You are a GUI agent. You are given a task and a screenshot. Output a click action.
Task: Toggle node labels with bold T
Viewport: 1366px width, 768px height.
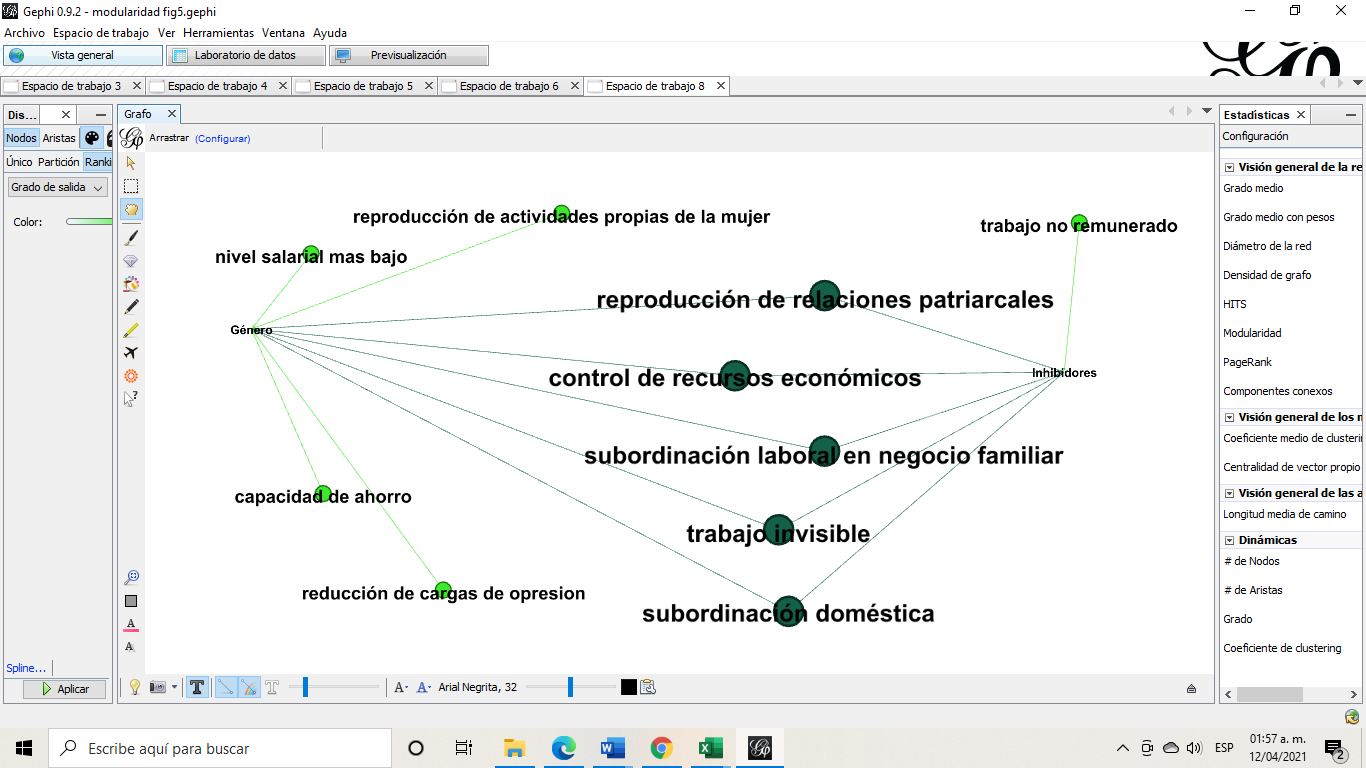pyautogui.click(x=197, y=687)
